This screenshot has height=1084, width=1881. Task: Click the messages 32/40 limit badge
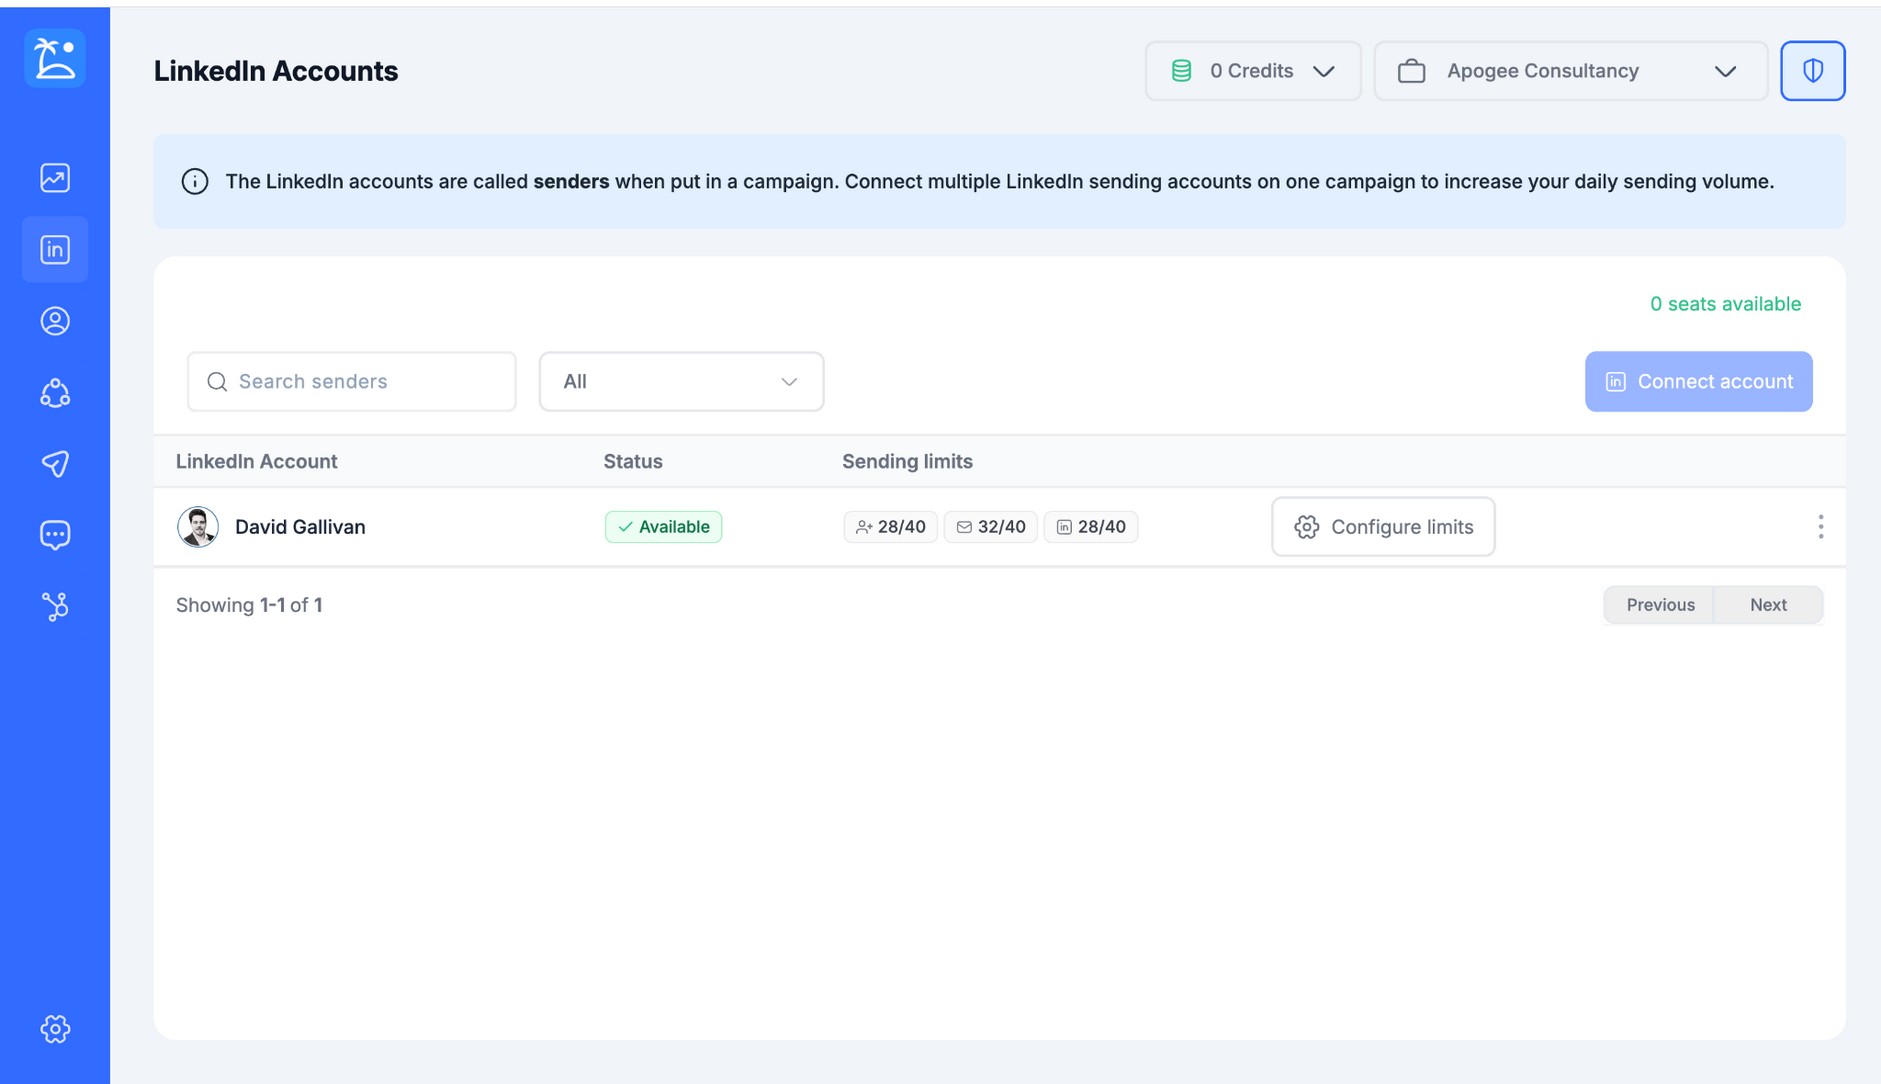[x=990, y=527]
